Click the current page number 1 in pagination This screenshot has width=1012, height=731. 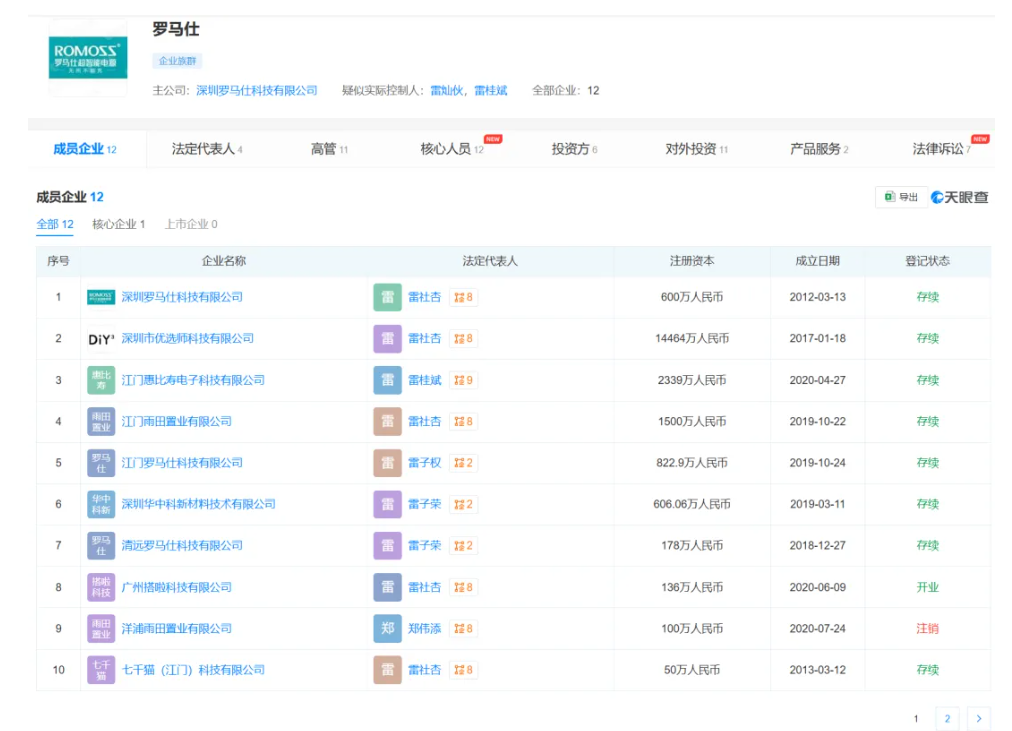click(x=916, y=719)
